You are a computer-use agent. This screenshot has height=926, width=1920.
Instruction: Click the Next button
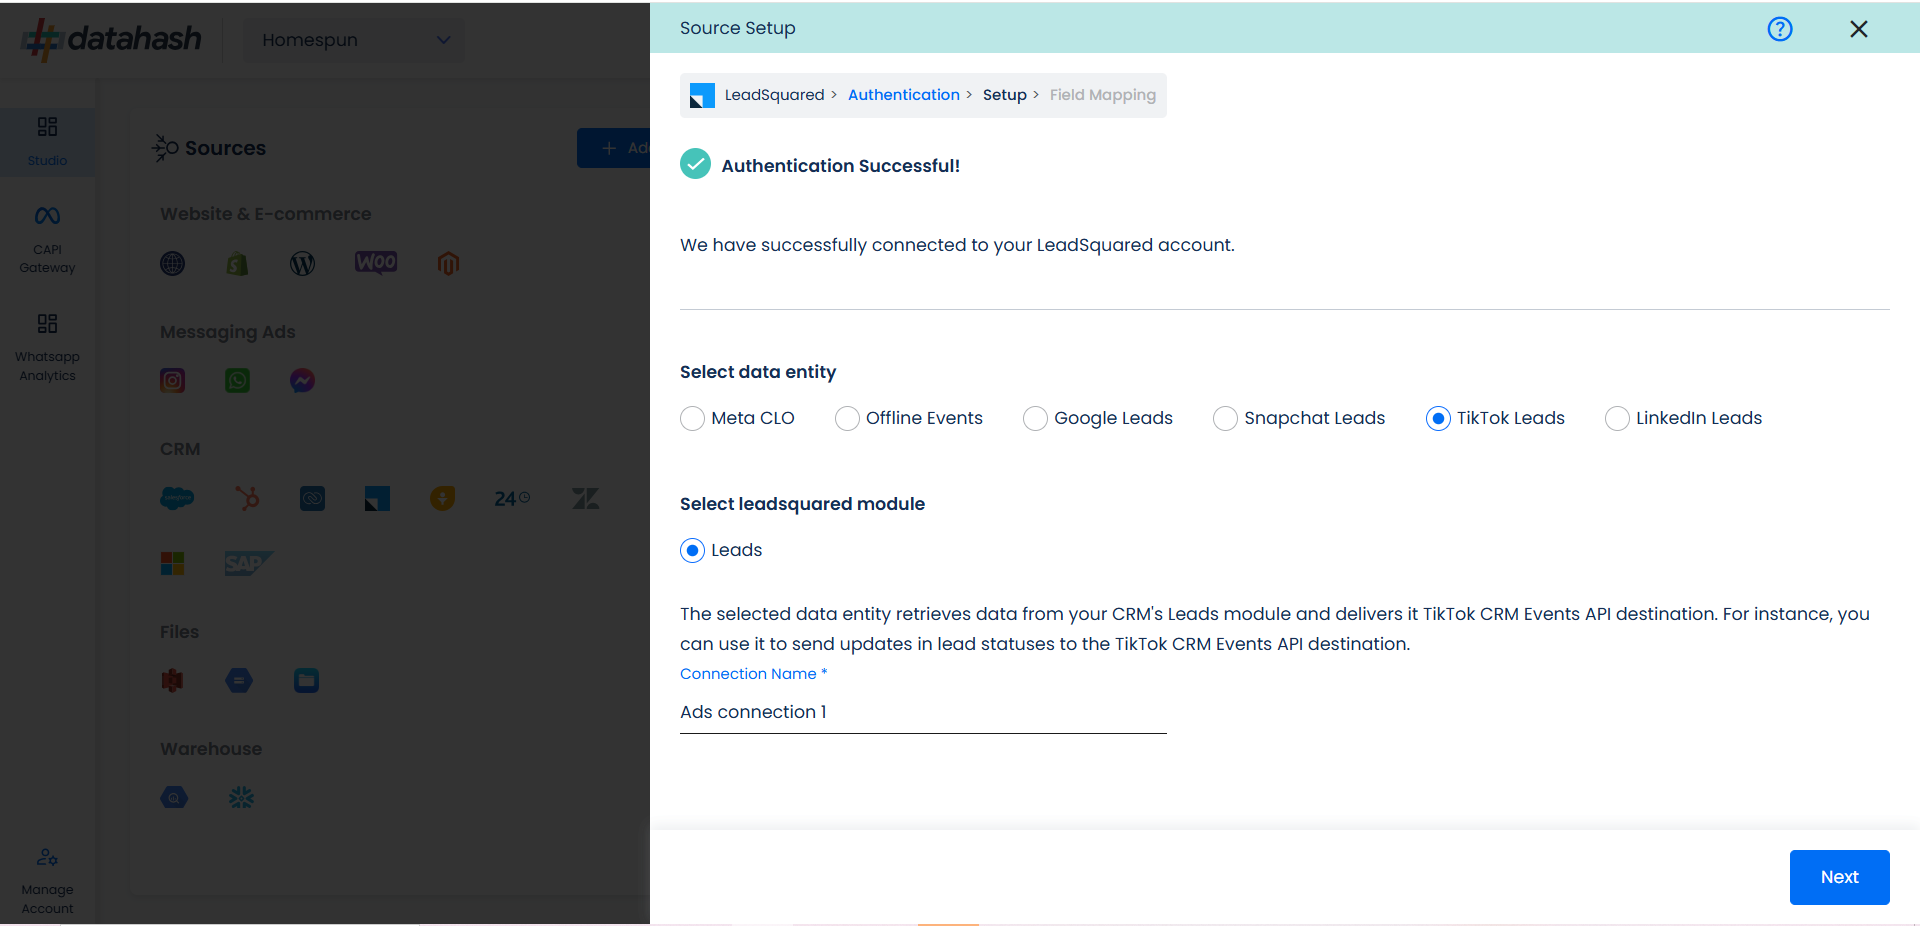pyautogui.click(x=1839, y=877)
